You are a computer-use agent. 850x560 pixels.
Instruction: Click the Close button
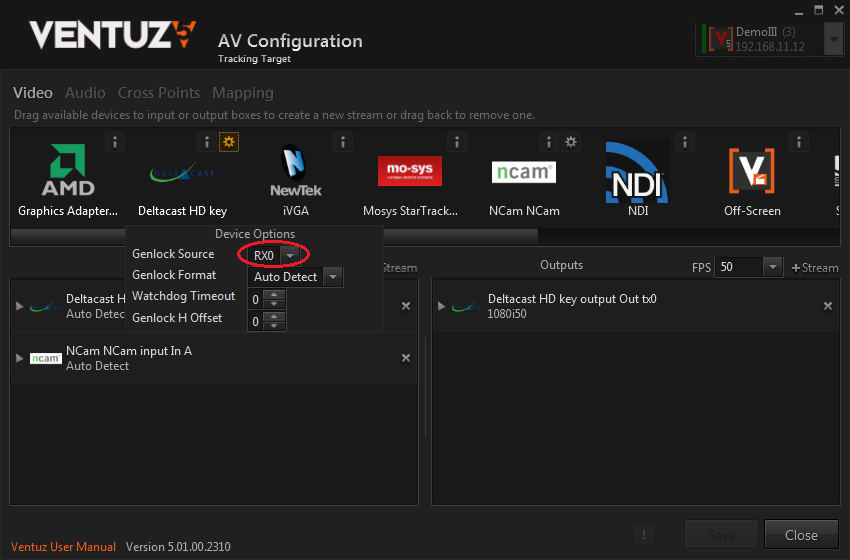801,535
